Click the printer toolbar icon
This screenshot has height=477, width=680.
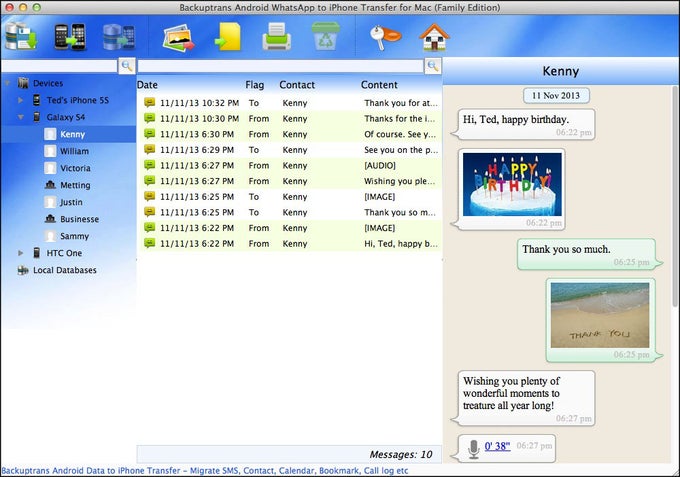pos(277,37)
